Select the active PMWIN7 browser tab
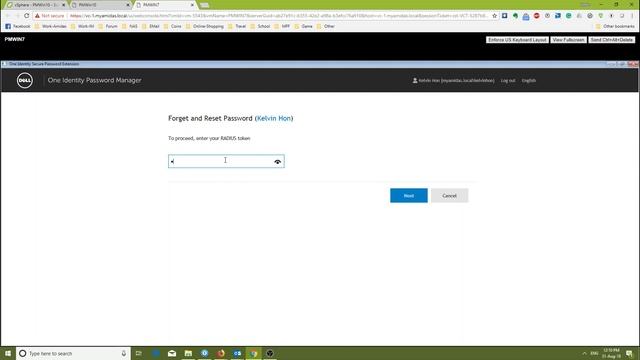 [x=164, y=5]
